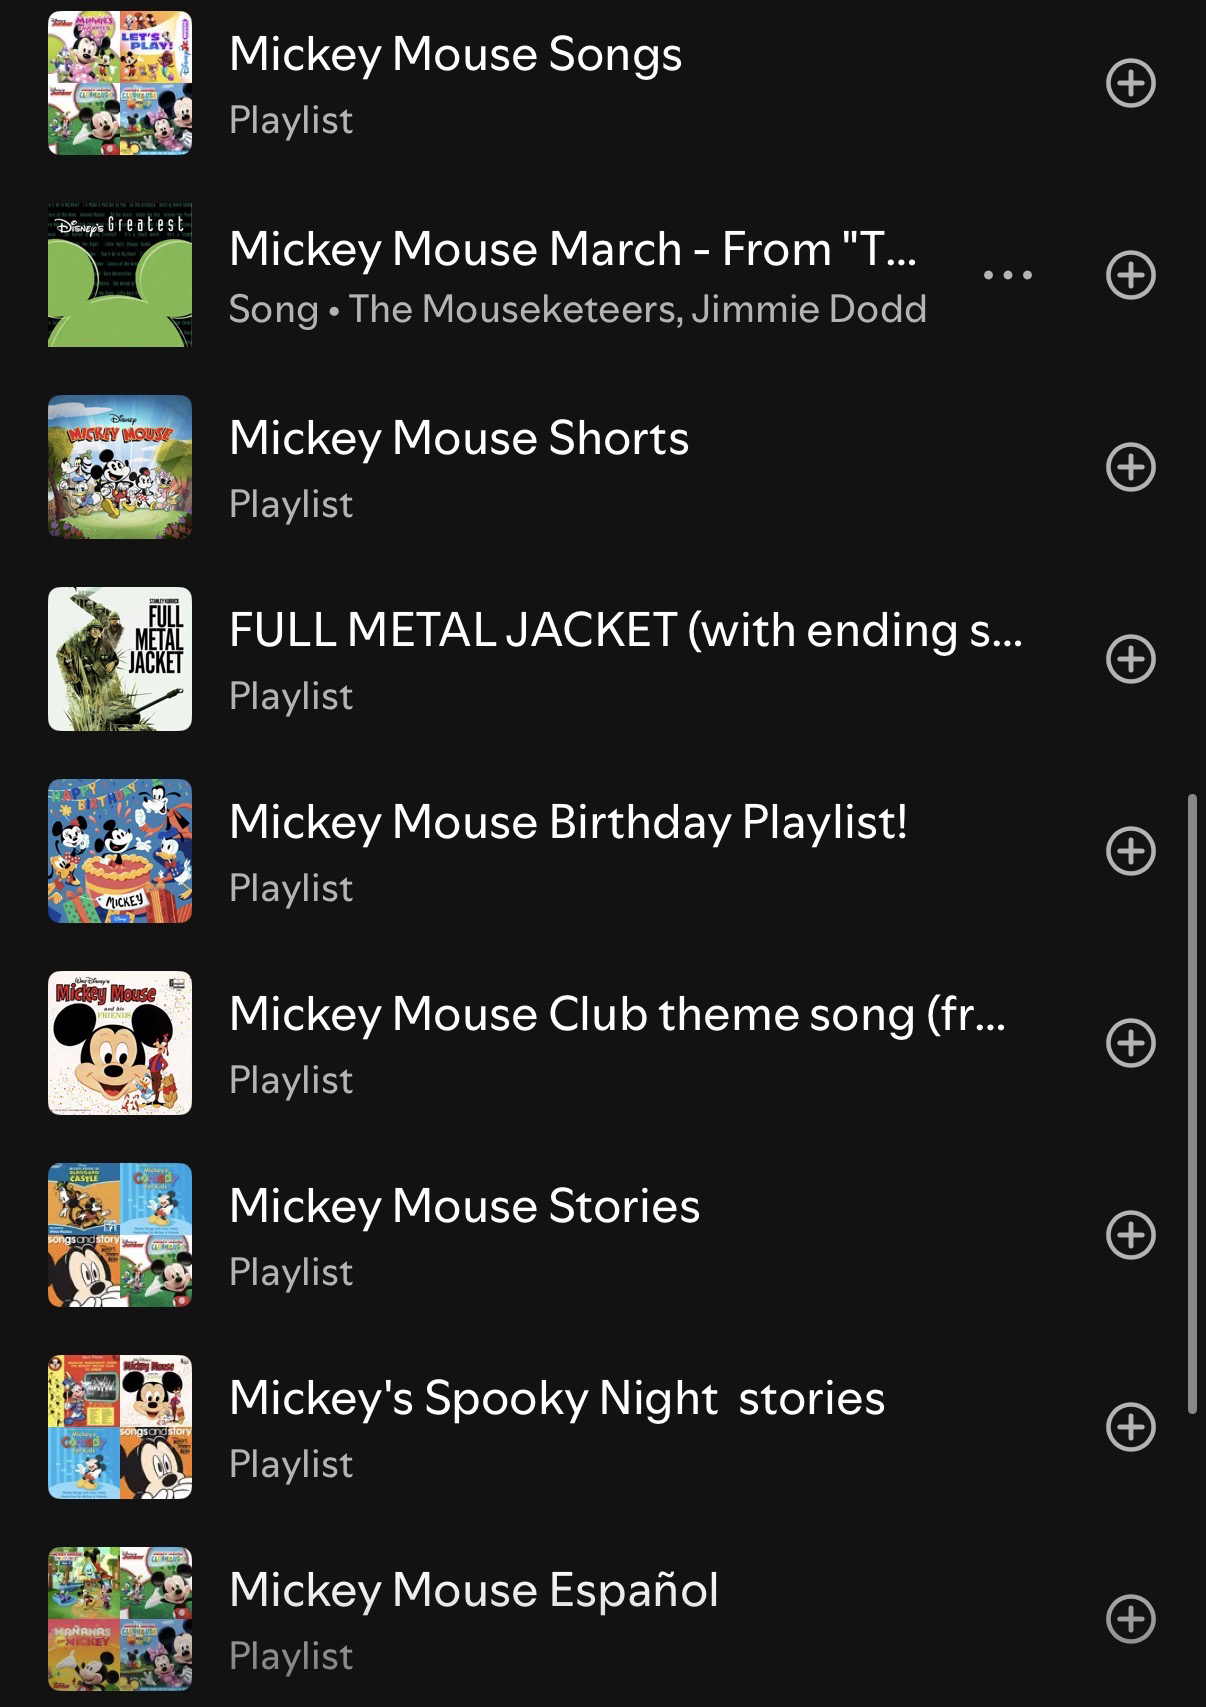The height and width of the screenshot is (1707, 1206).
Task: Click the FULL METAL JACKET cover thumbnail
Action: pos(120,659)
